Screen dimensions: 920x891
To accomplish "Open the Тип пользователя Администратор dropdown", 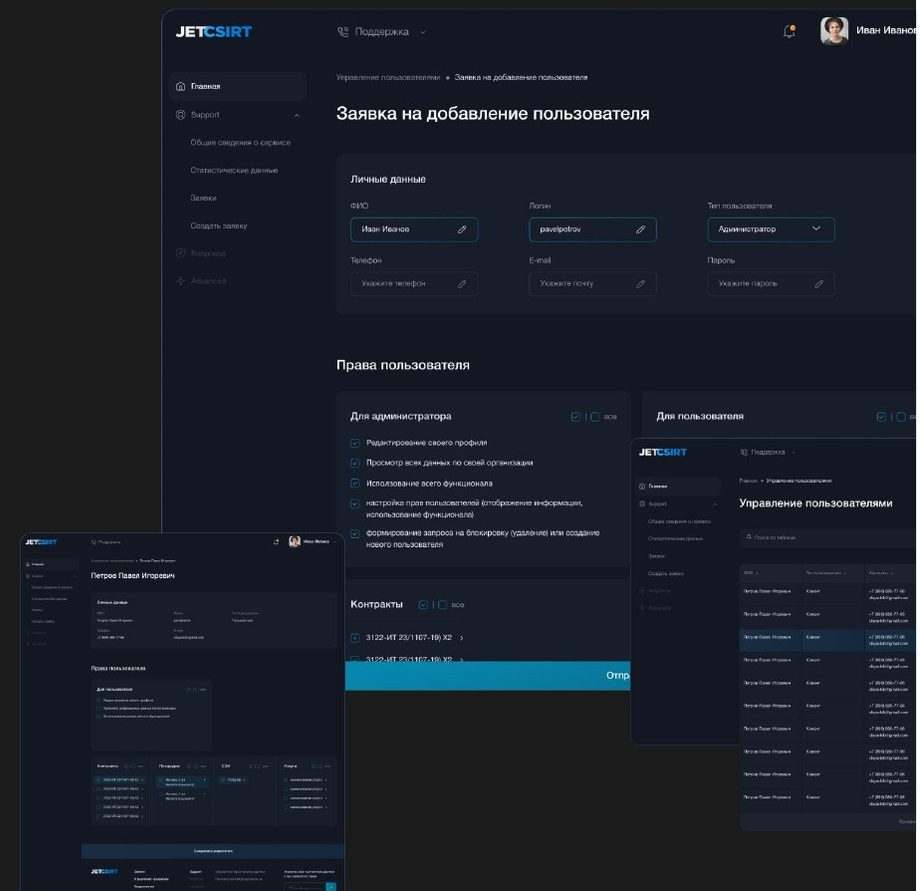I will click(x=771, y=229).
